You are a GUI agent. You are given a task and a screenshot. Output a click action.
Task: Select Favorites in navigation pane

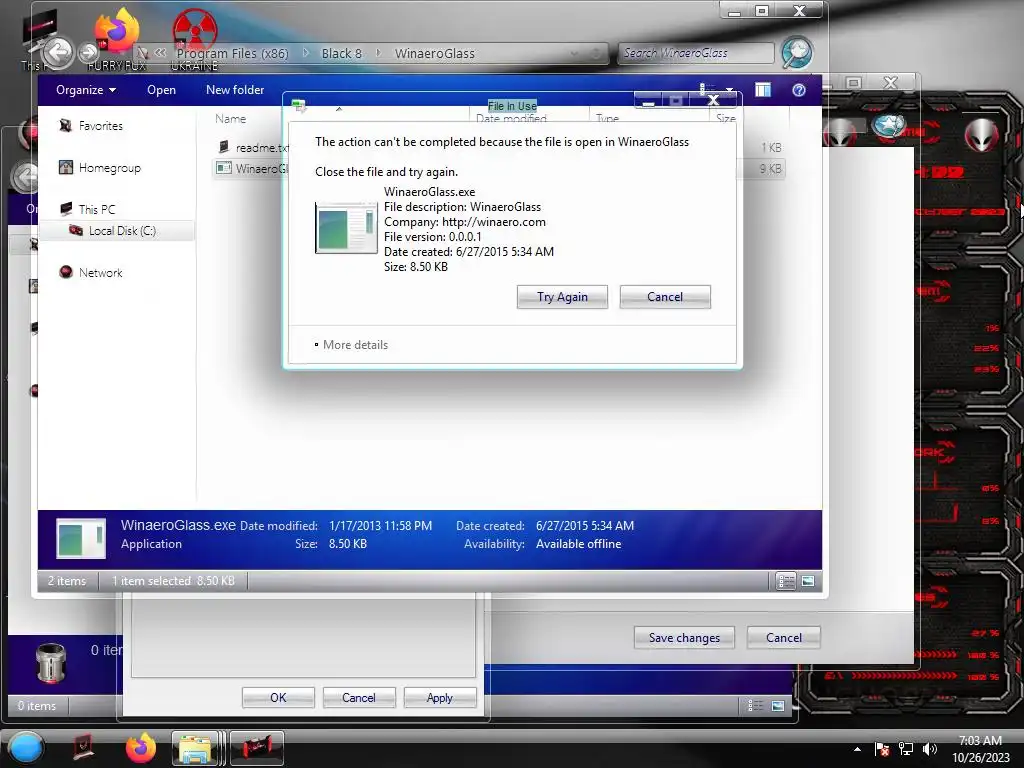coord(100,125)
